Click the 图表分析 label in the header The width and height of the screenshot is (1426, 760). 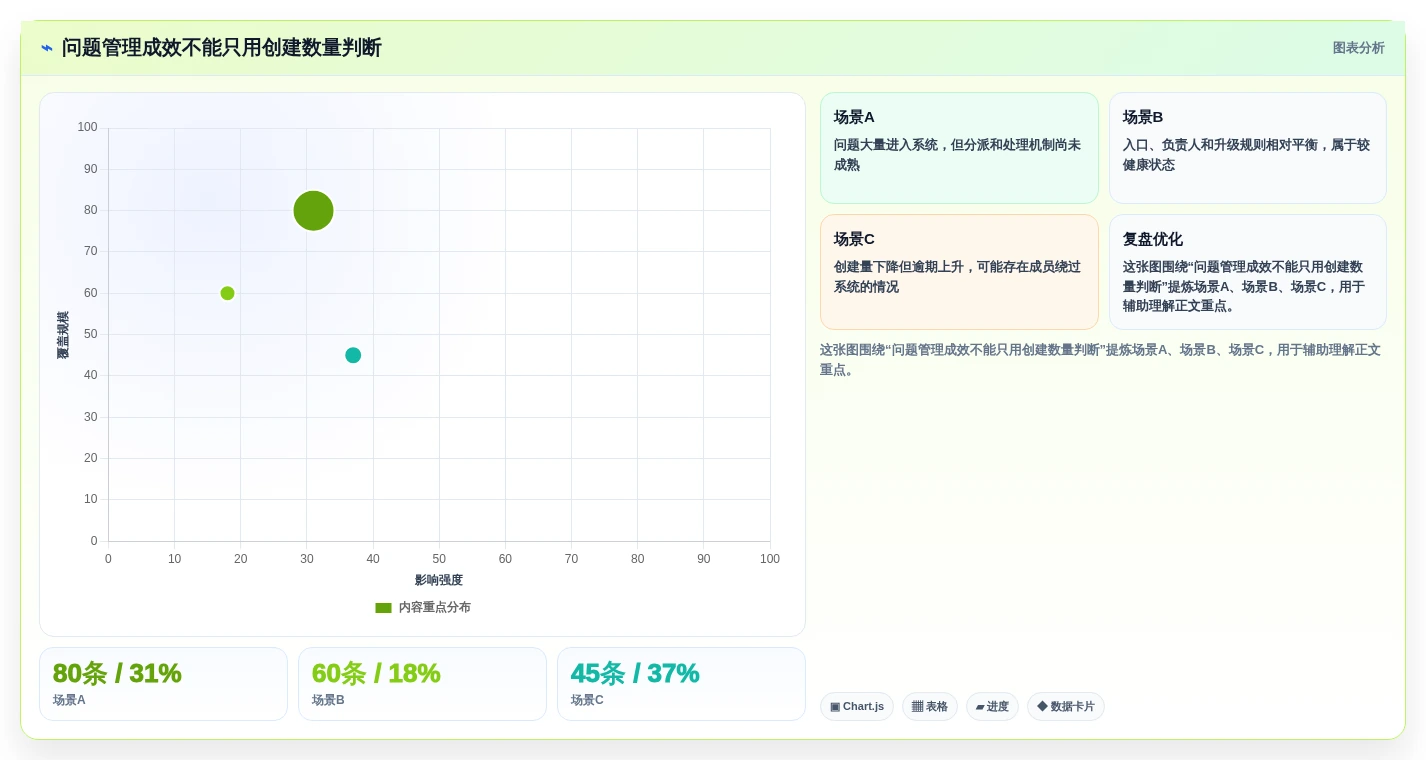point(1358,48)
